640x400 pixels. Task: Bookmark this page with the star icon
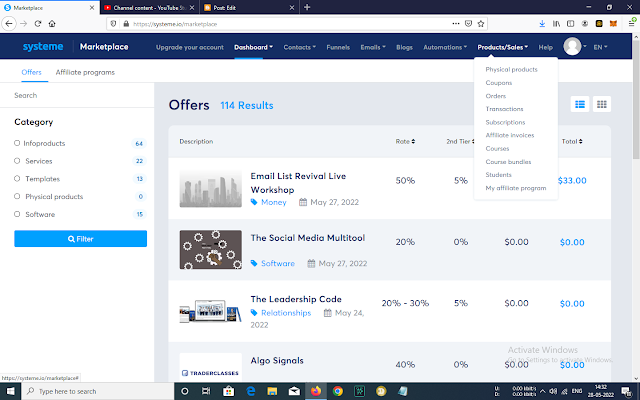click(x=481, y=24)
